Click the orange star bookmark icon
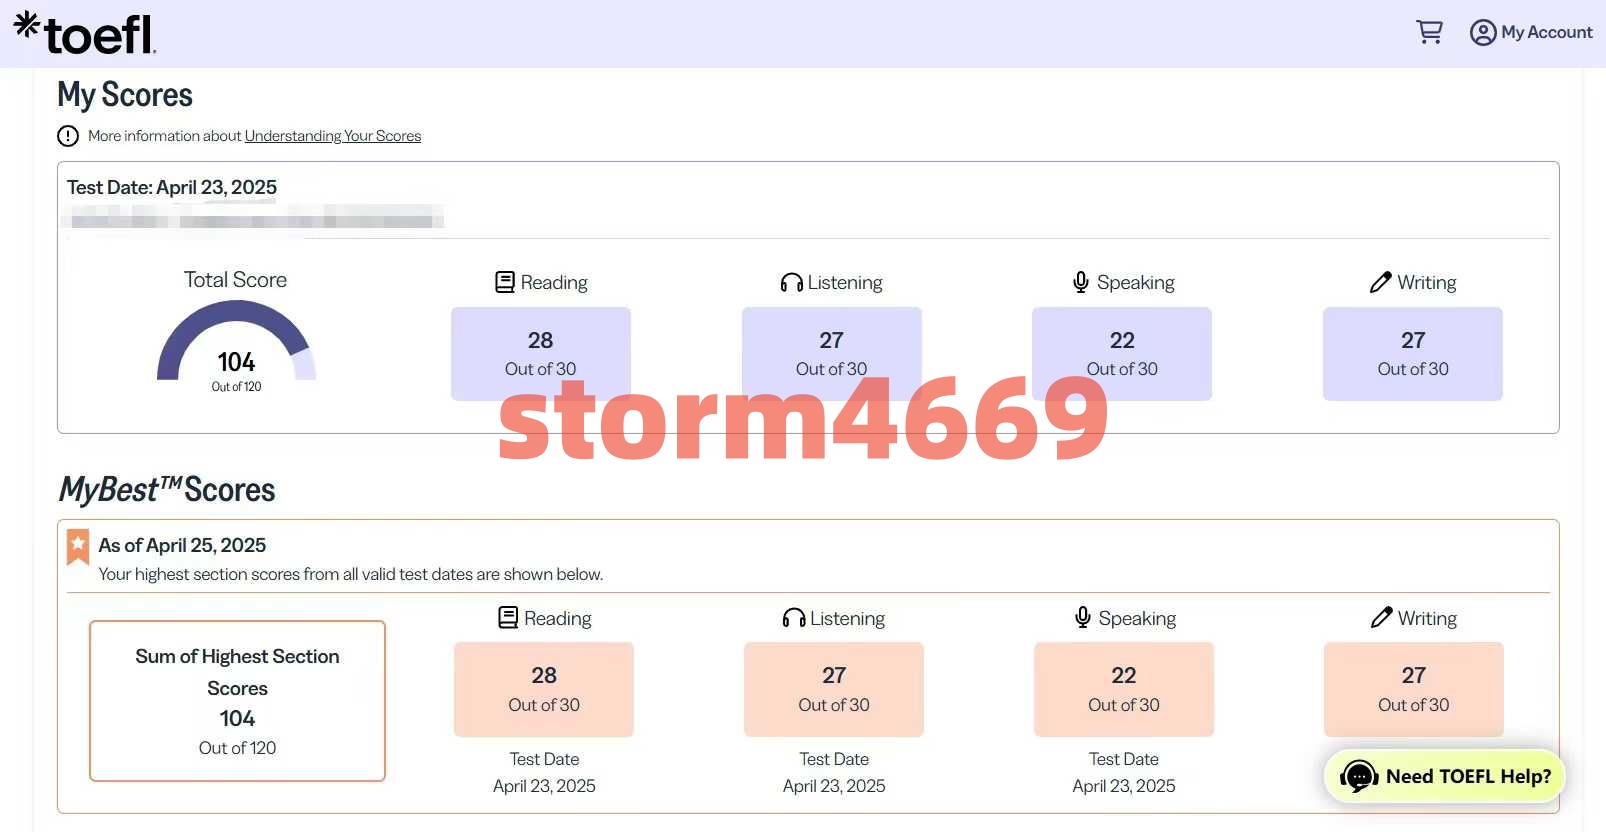This screenshot has width=1606, height=832. [77, 547]
